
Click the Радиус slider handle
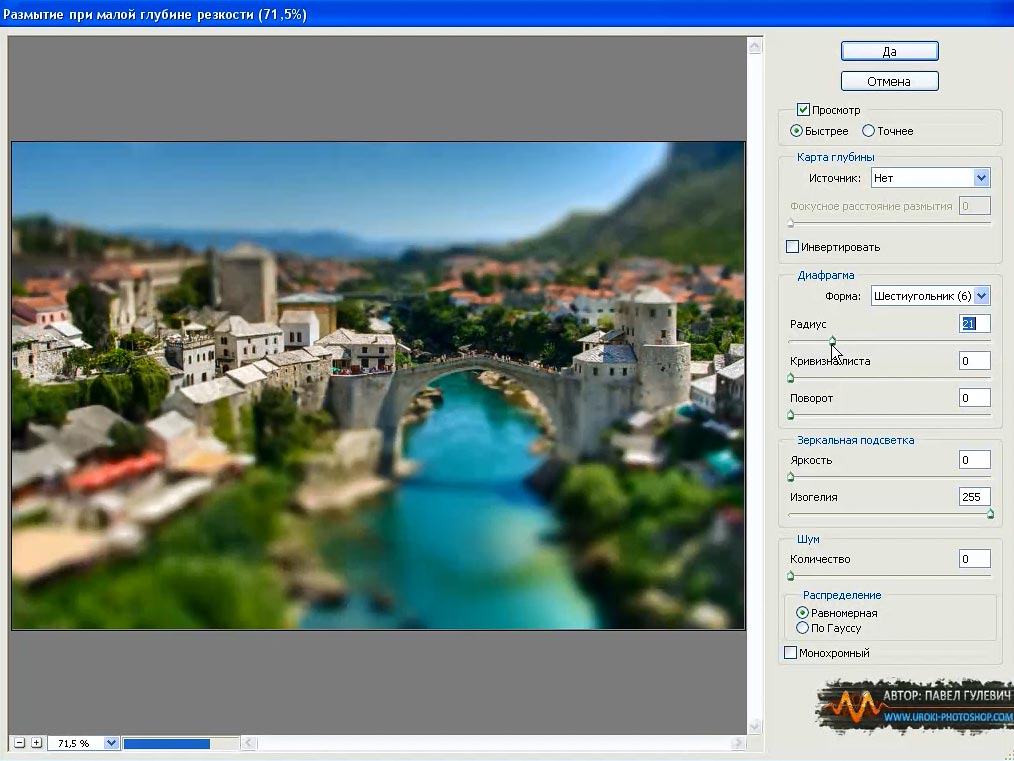pos(832,341)
